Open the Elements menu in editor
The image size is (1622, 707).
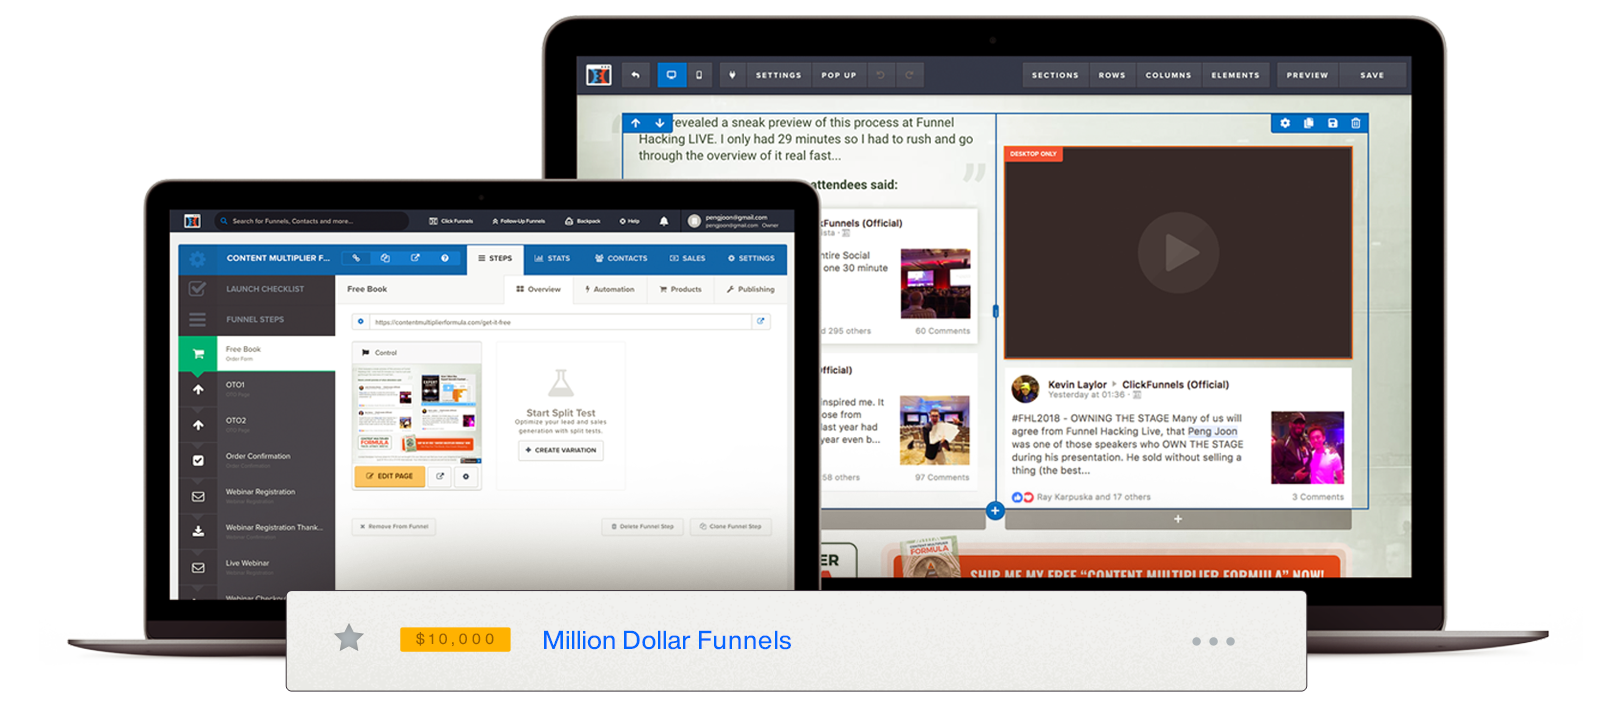tap(1235, 75)
